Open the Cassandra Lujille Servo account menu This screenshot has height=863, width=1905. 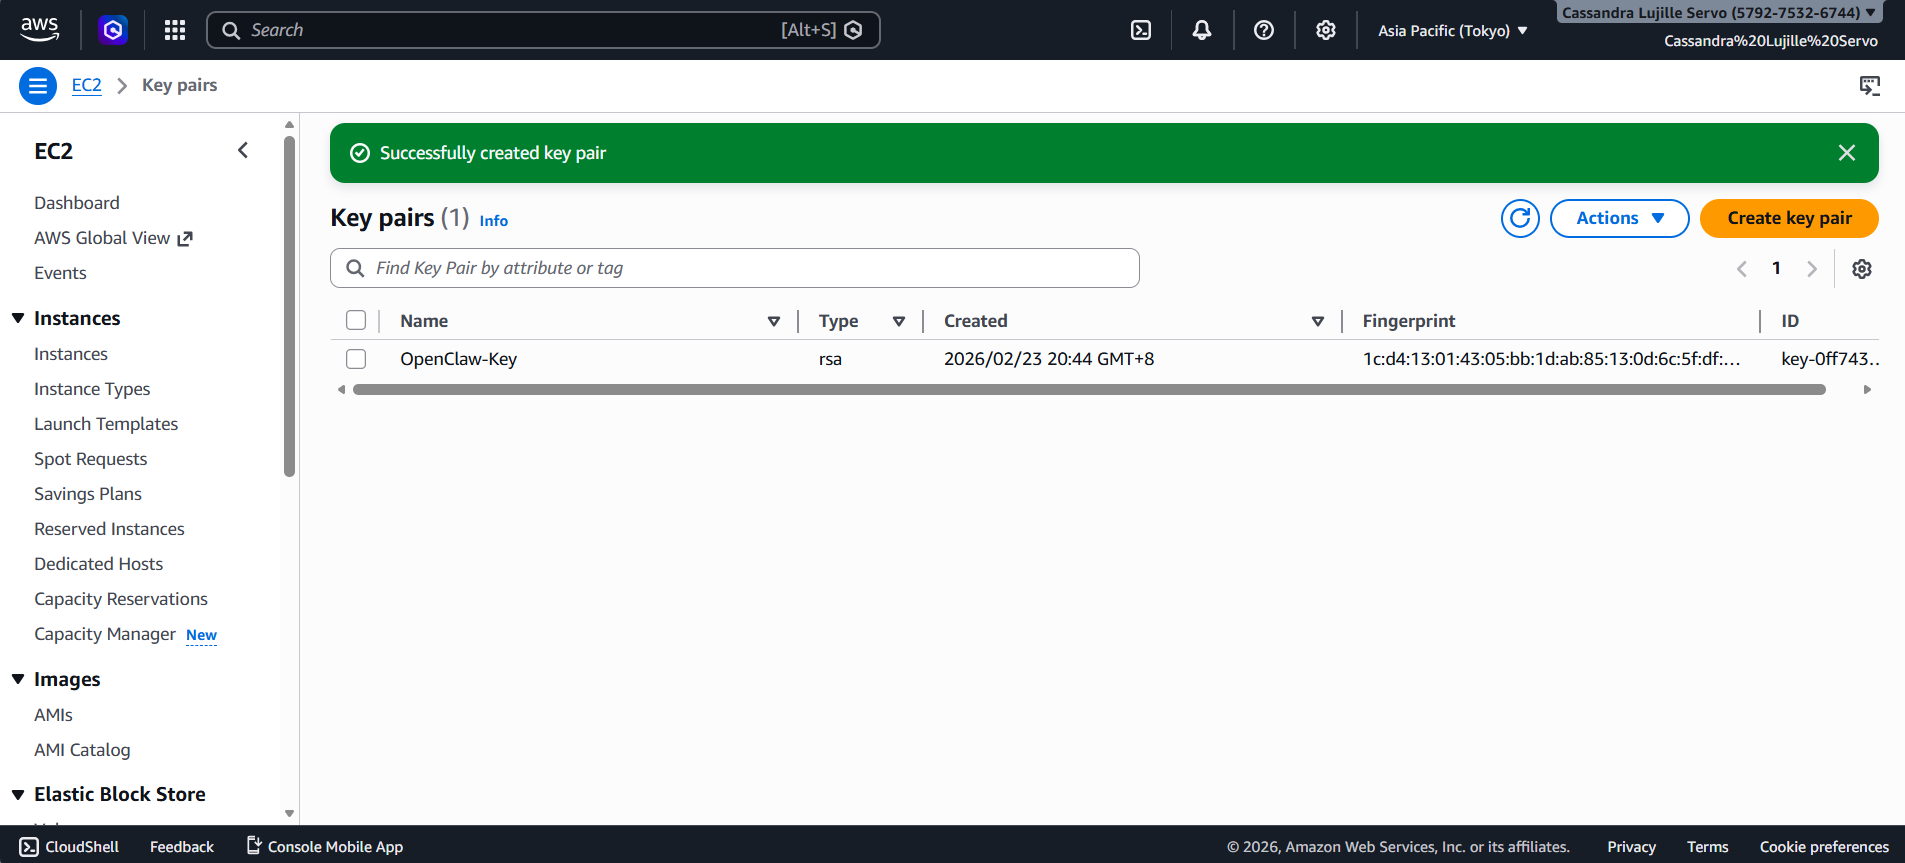click(1719, 12)
